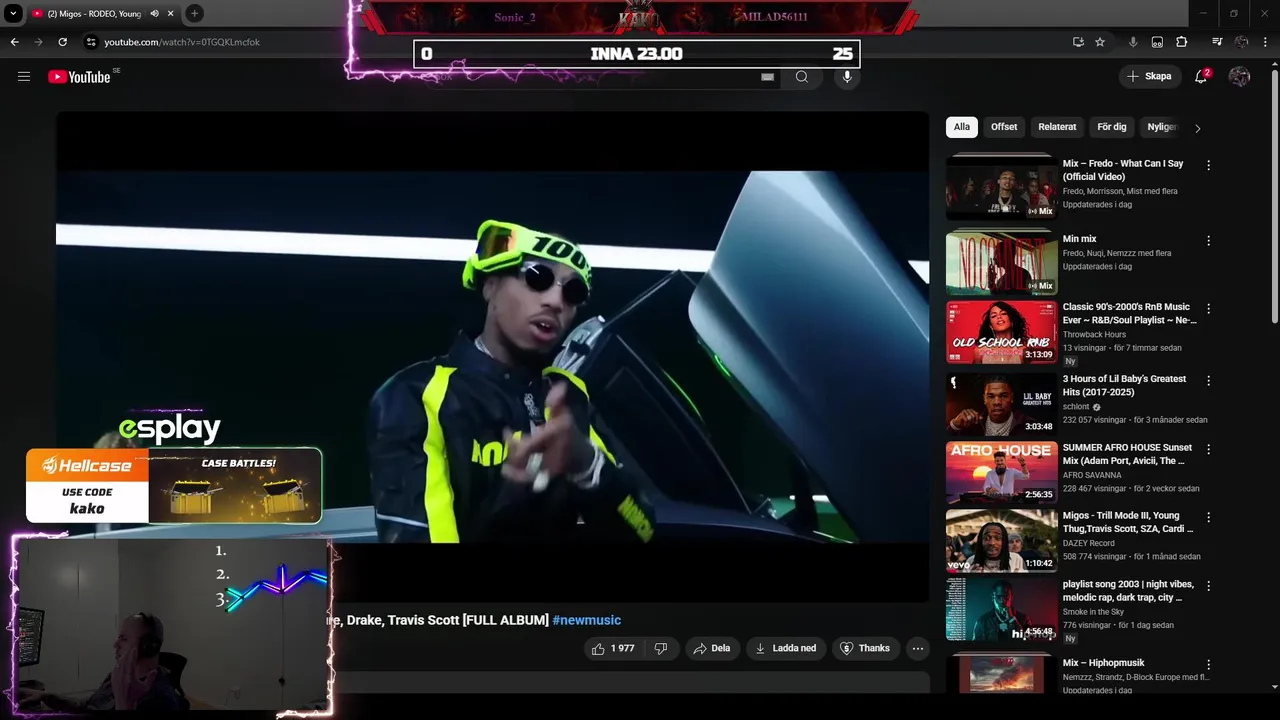This screenshot has height=720, width=1280.
Task: Open the Min mix playlist thumbnail
Action: 1001,262
